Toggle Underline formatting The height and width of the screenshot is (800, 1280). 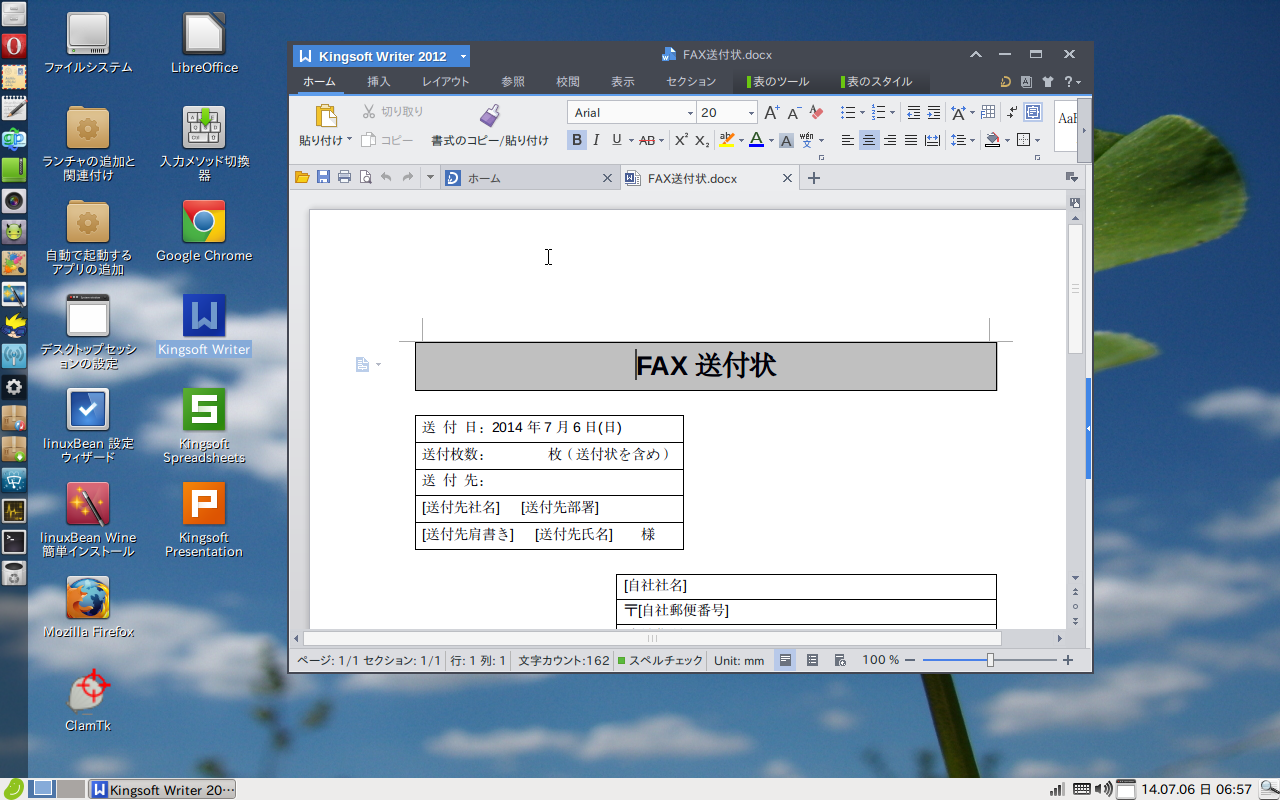coord(617,140)
